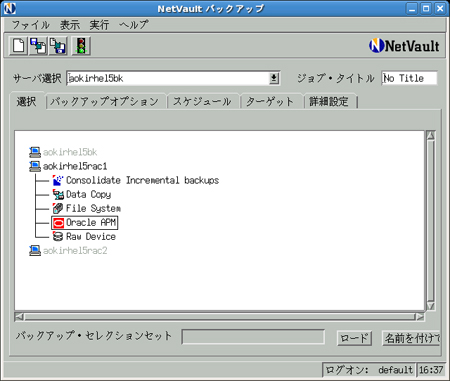Click the ジョブ・タイトル input field
The width and height of the screenshot is (450, 381).
[409, 78]
